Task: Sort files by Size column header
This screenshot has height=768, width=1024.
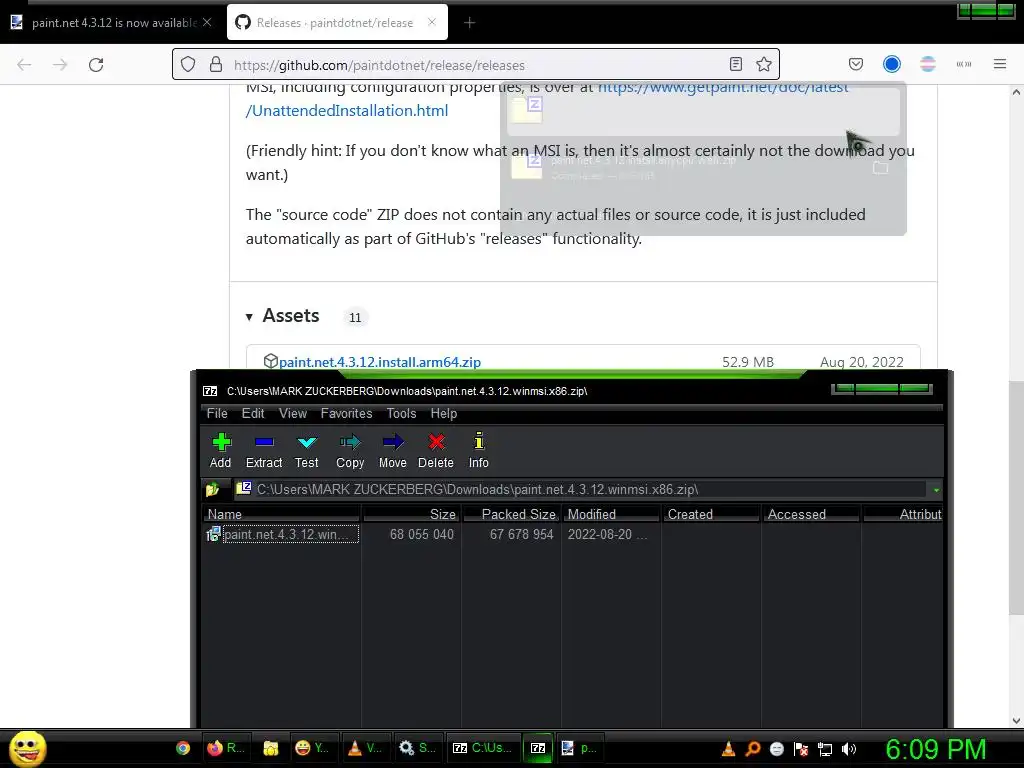Action: [x=411, y=514]
